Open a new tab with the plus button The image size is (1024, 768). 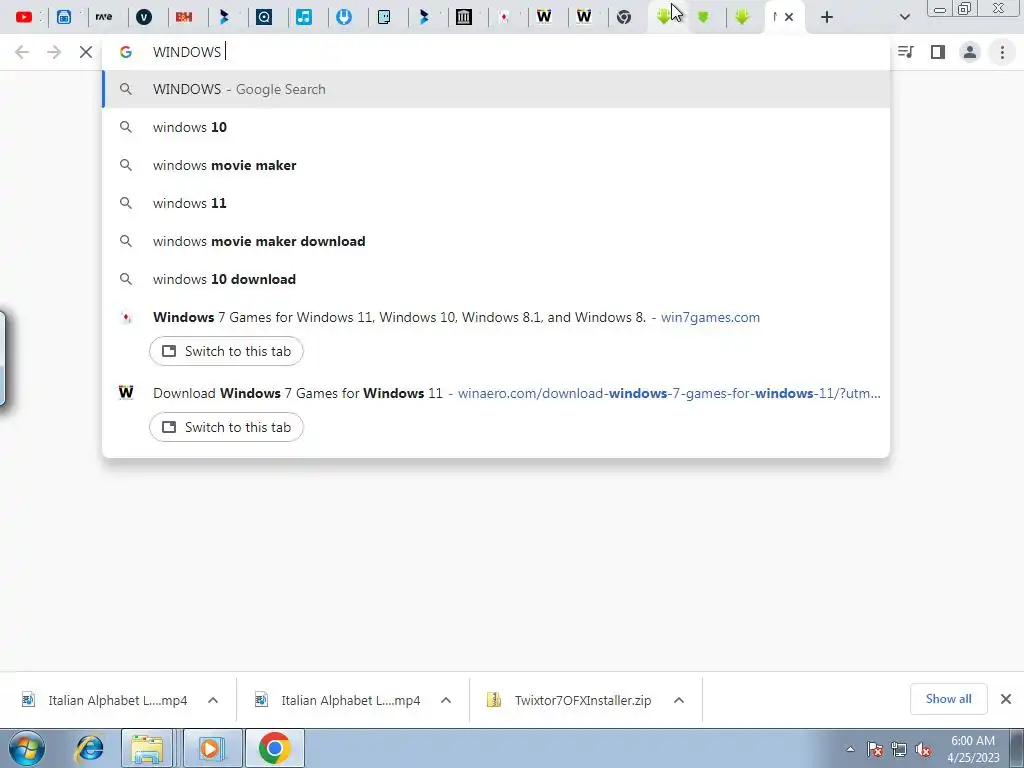pos(827,17)
